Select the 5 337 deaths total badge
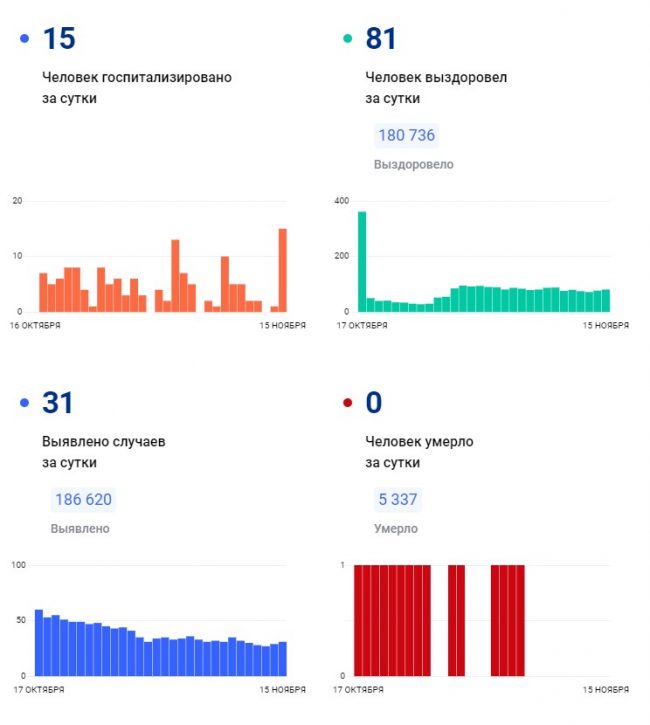 397,499
